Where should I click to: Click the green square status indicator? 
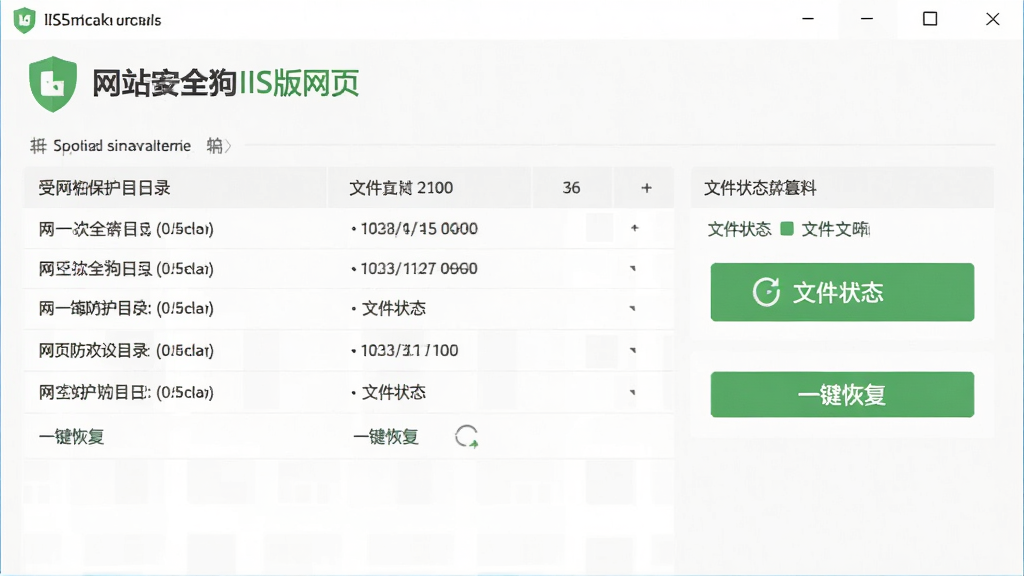[x=787, y=228]
